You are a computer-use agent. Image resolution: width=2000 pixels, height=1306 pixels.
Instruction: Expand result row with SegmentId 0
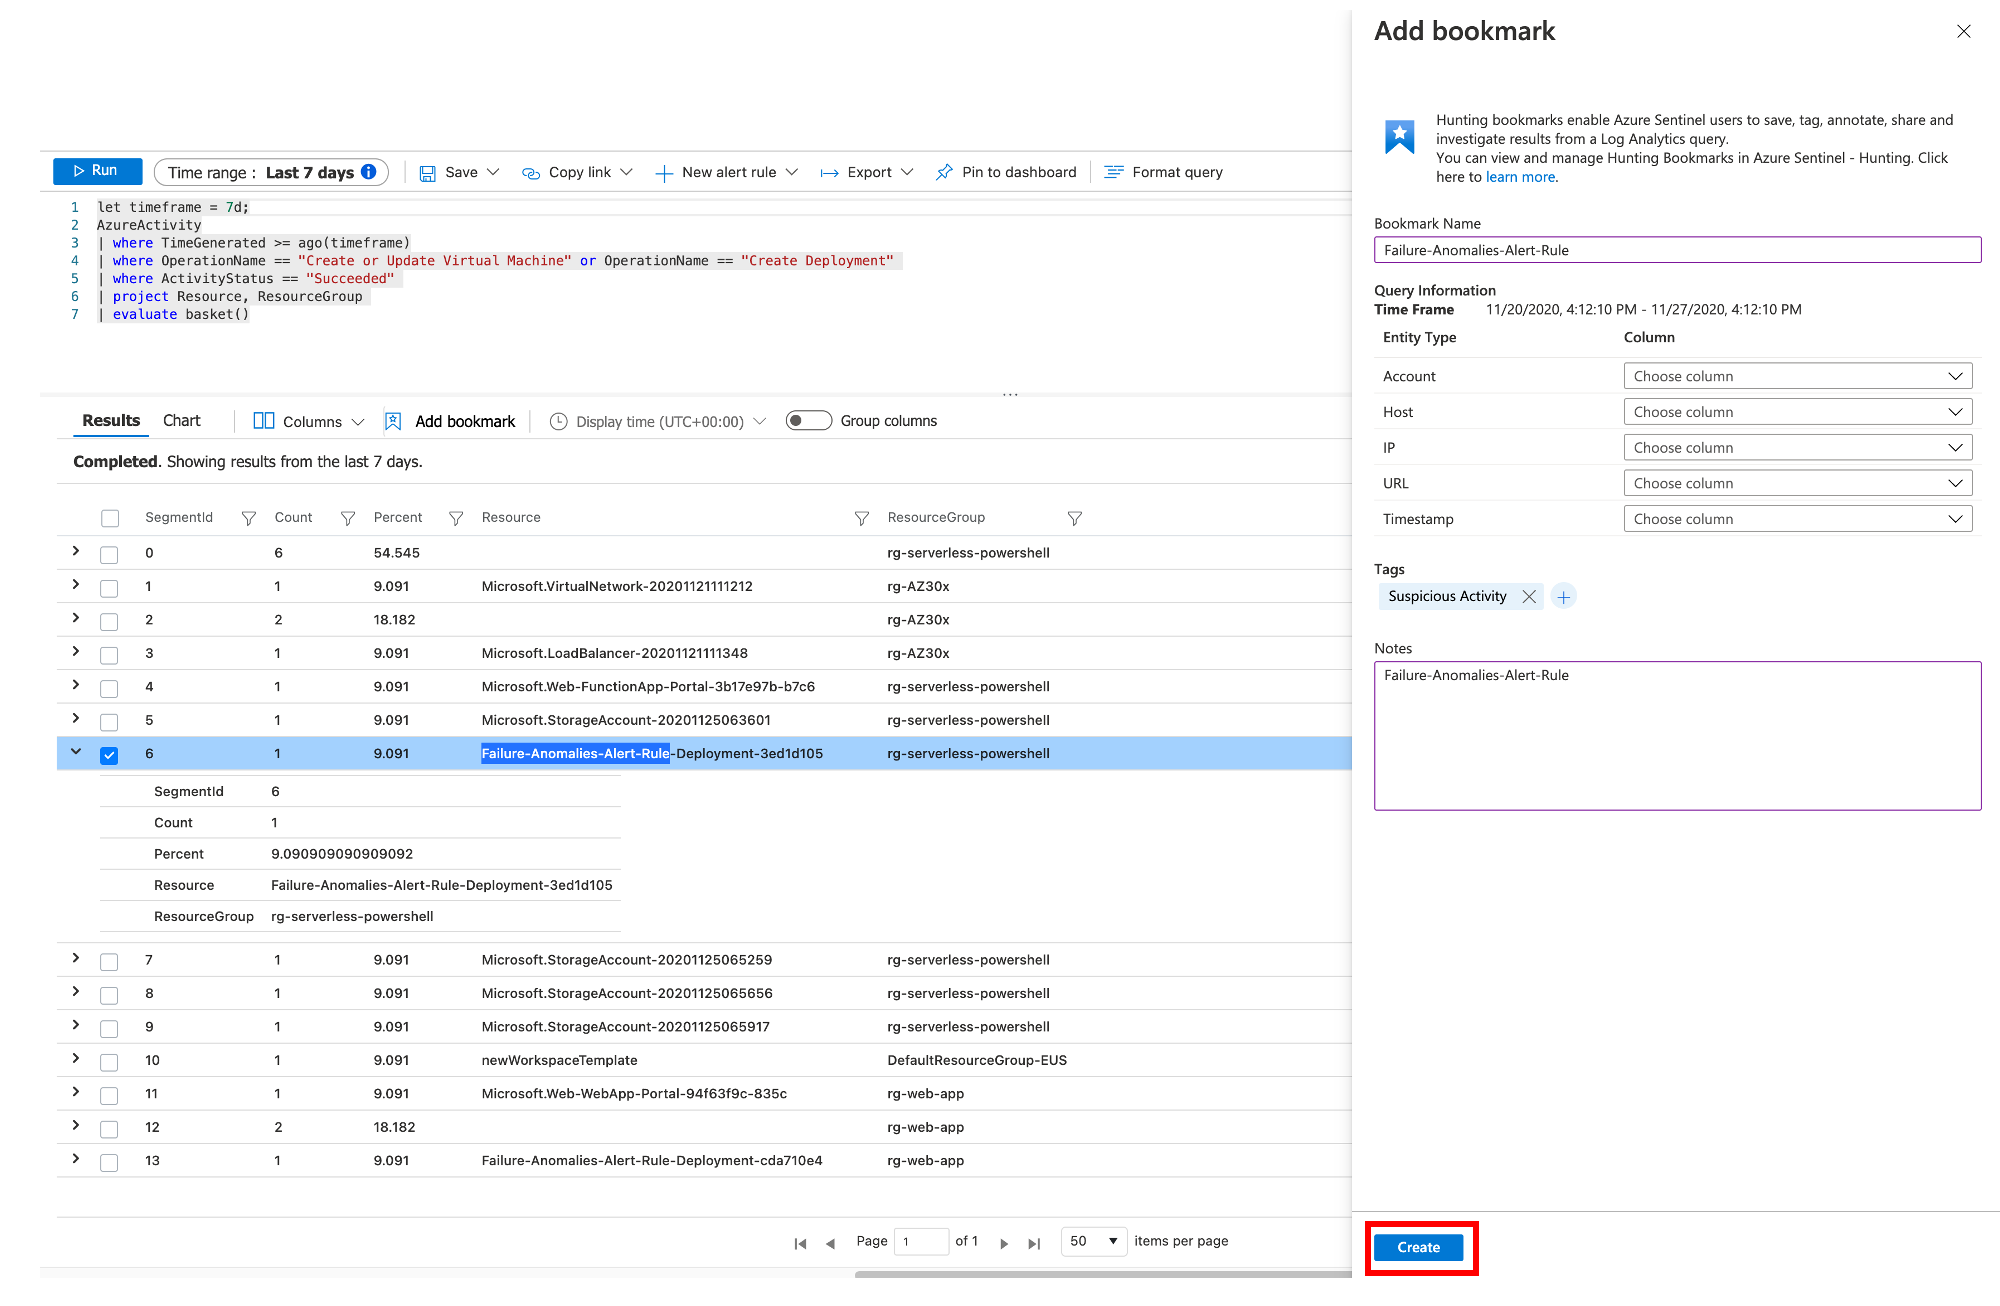pos(76,551)
